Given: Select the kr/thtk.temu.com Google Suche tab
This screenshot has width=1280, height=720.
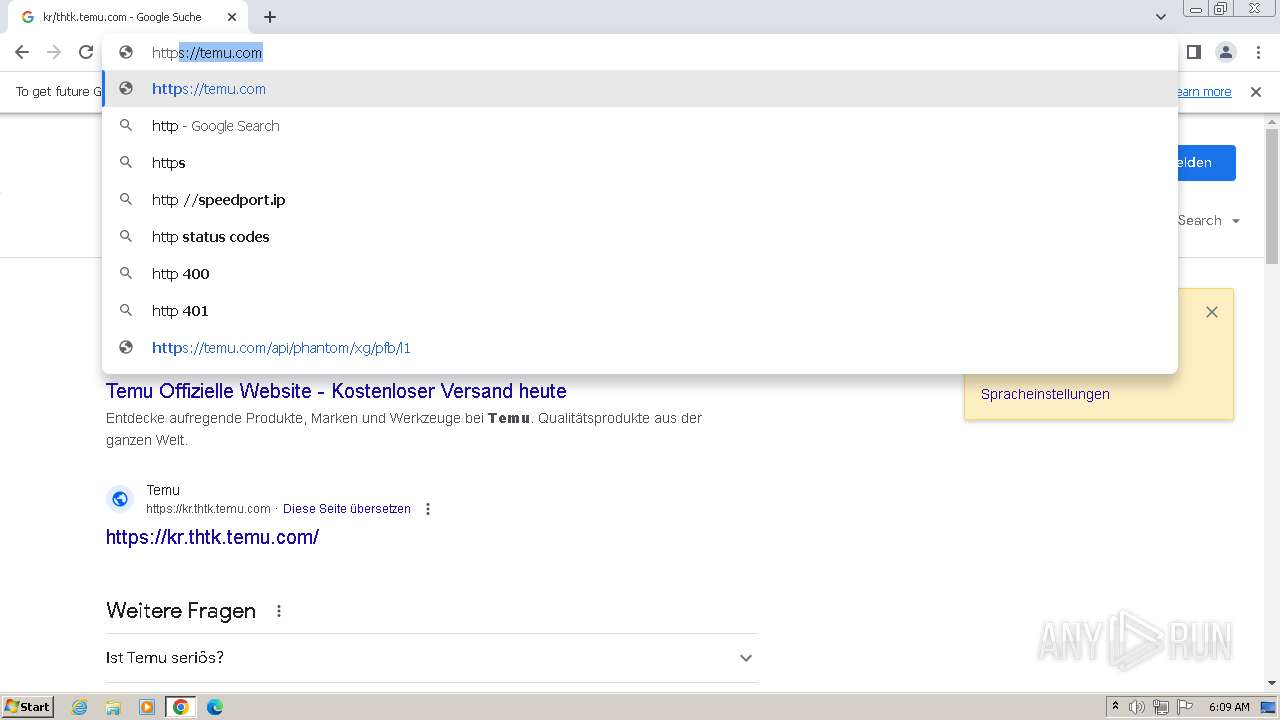Looking at the screenshot, I should pos(128,17).
